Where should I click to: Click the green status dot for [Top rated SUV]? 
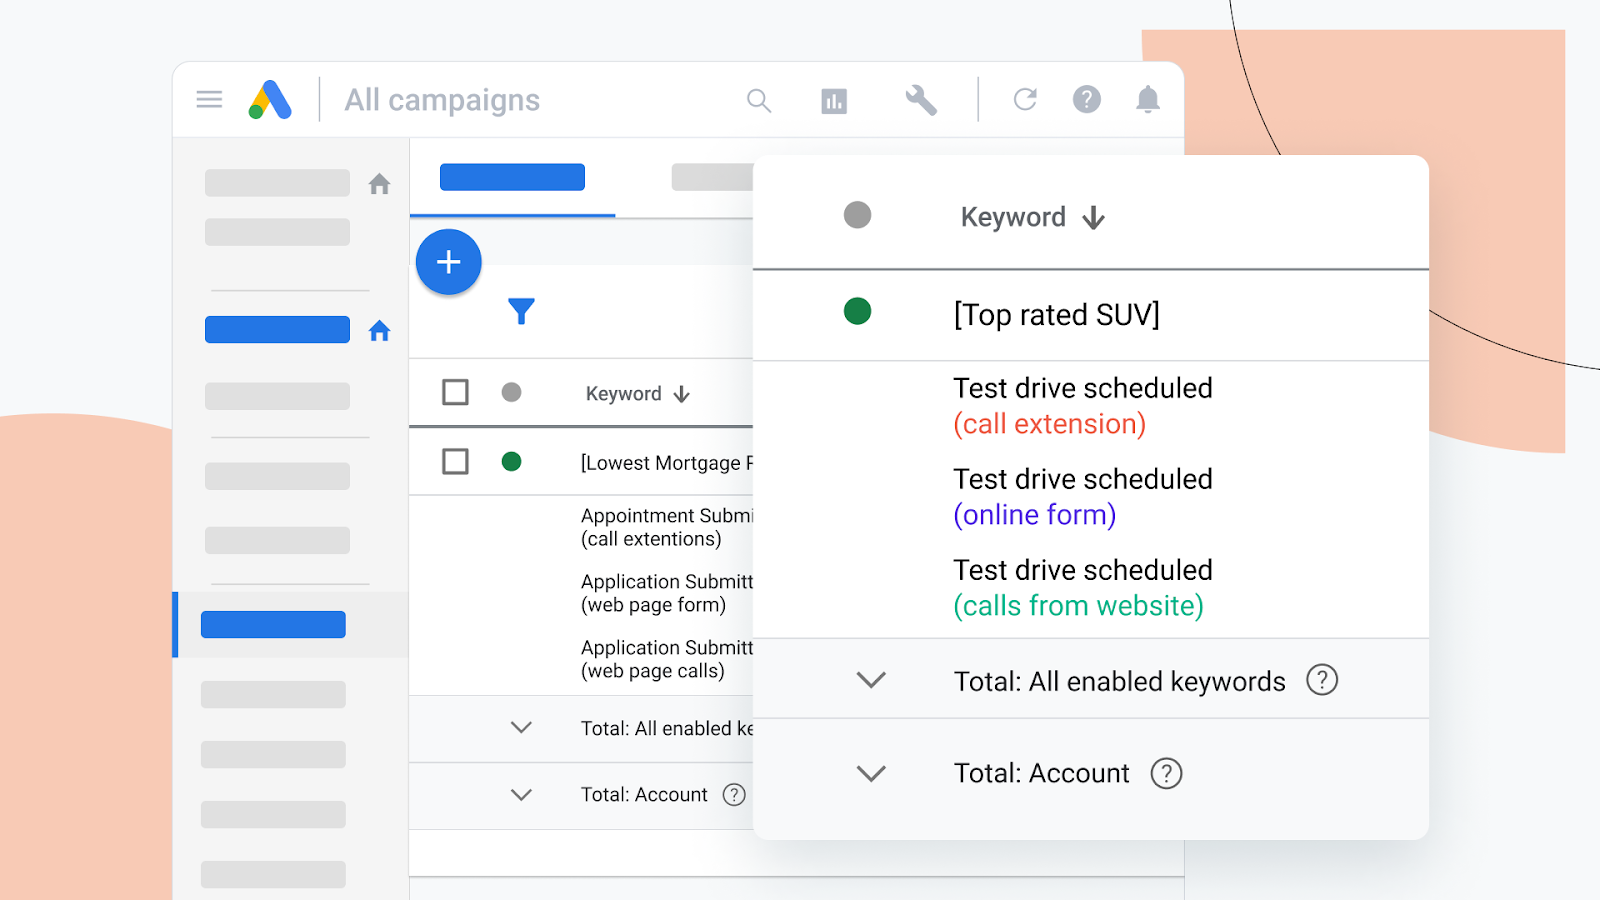tap(857, 311)
